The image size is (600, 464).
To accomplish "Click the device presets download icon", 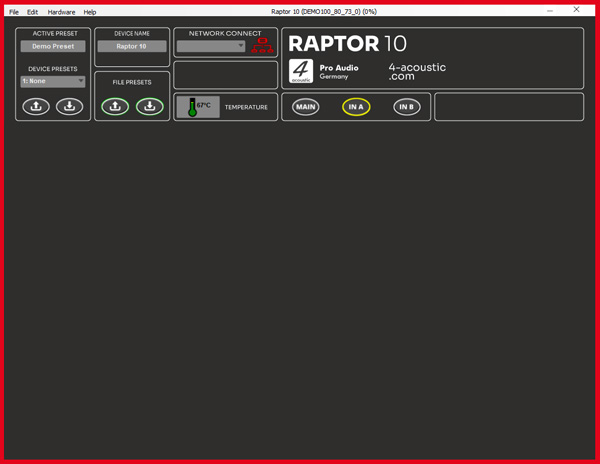I will click(69, 106).
